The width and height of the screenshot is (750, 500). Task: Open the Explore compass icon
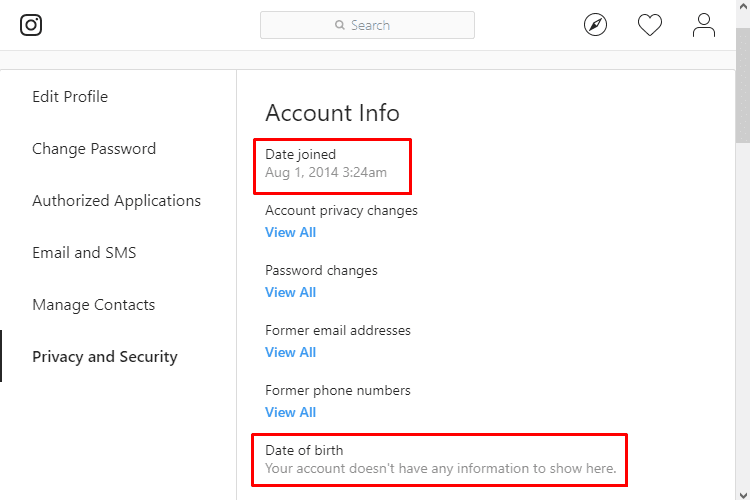pos(595,25)
